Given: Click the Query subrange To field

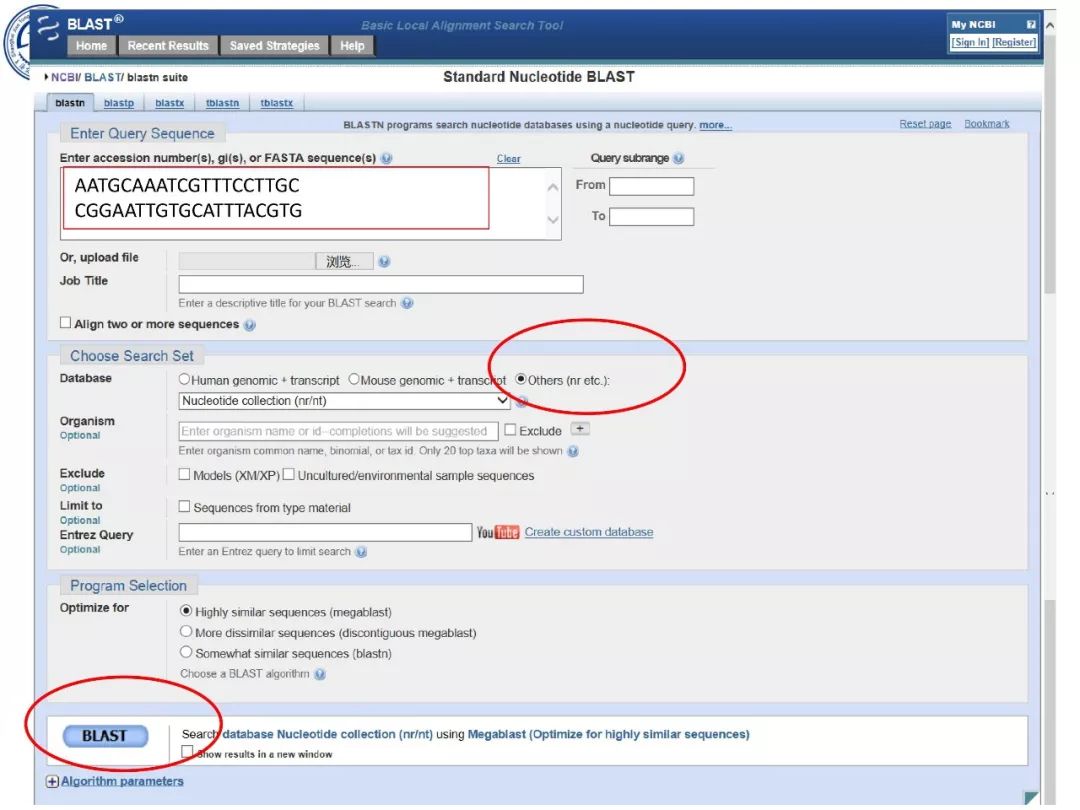Looking at the screenshot, I should [x=652, y=217].
